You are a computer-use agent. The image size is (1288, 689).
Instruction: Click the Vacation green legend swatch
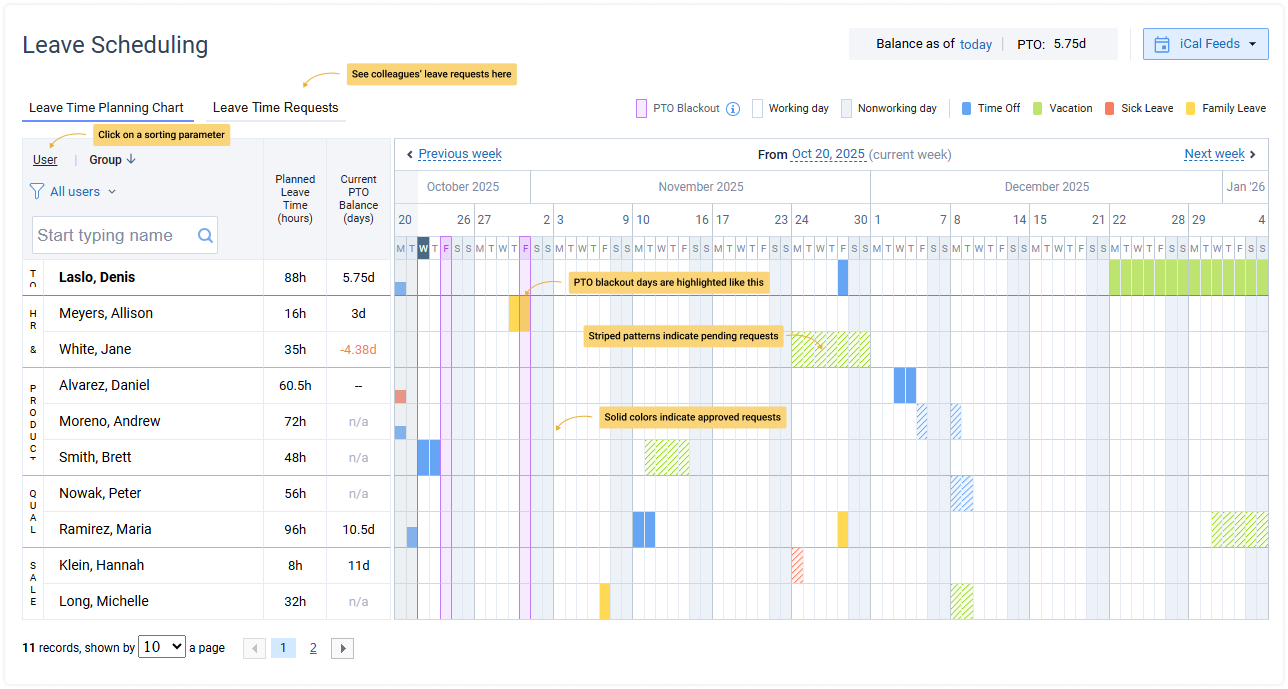1038,108
